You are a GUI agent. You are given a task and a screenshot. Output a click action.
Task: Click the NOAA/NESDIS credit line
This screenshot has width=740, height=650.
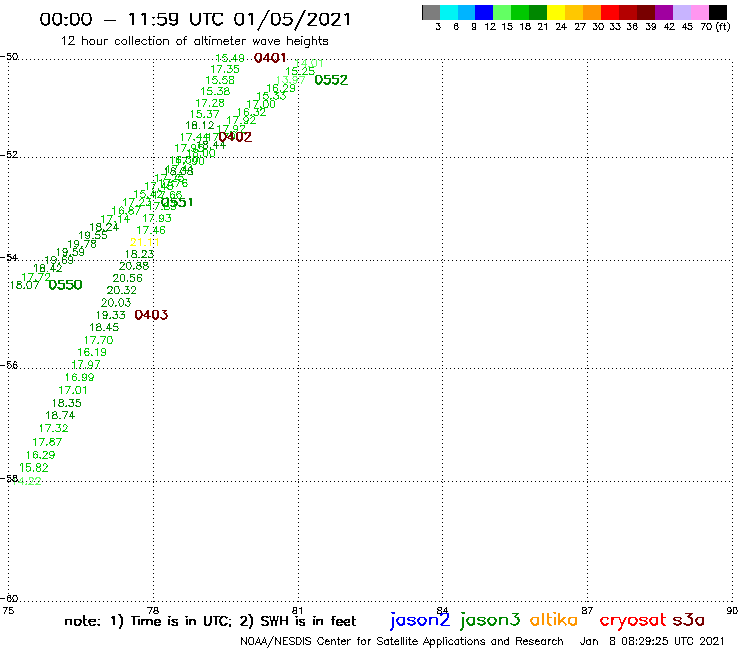click(x=402, y=641)
